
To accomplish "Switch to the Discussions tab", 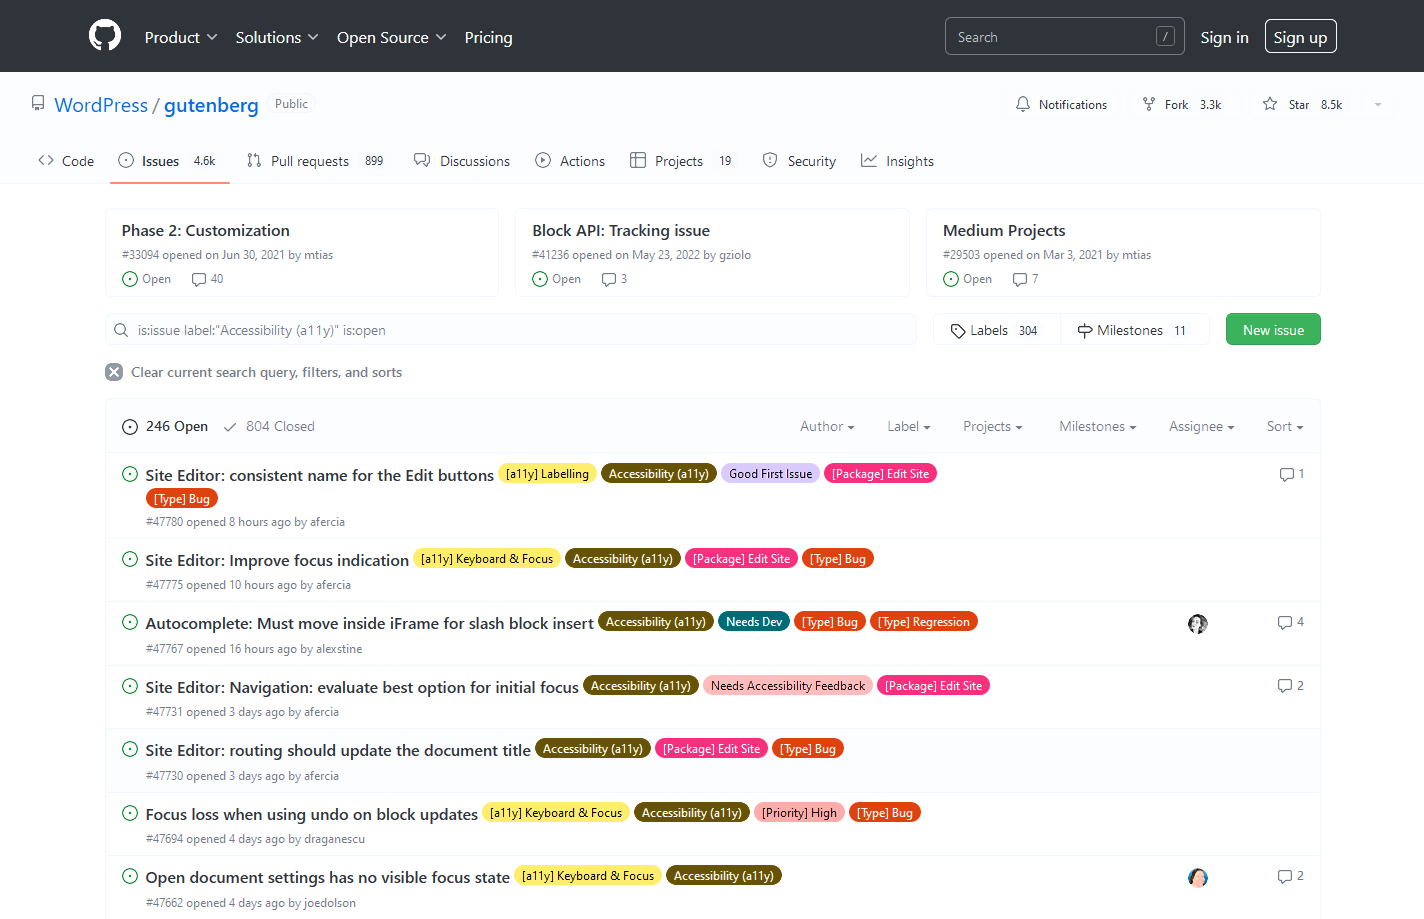I will tap(462, 161).
